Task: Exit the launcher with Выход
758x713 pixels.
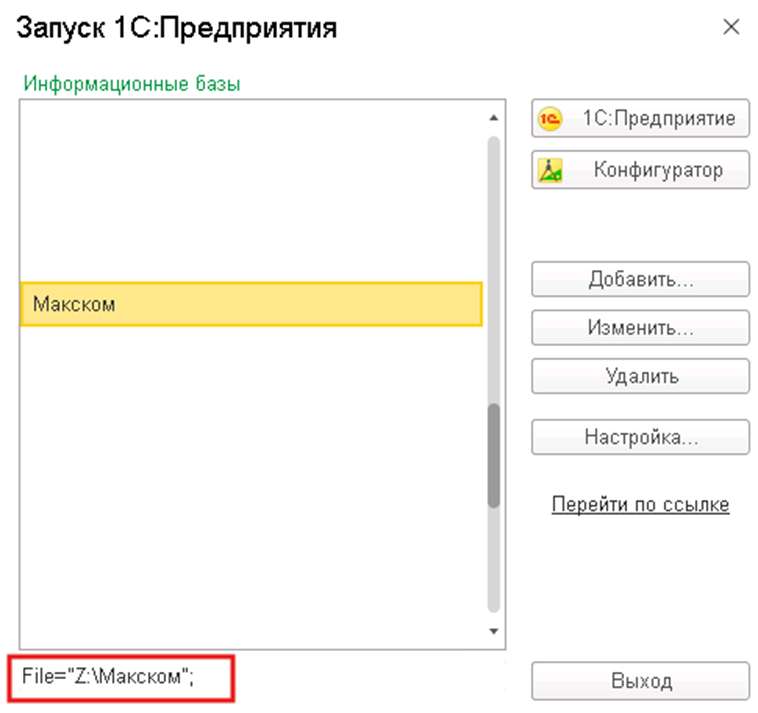Action: pyautogui.click(x=640, y=681)
